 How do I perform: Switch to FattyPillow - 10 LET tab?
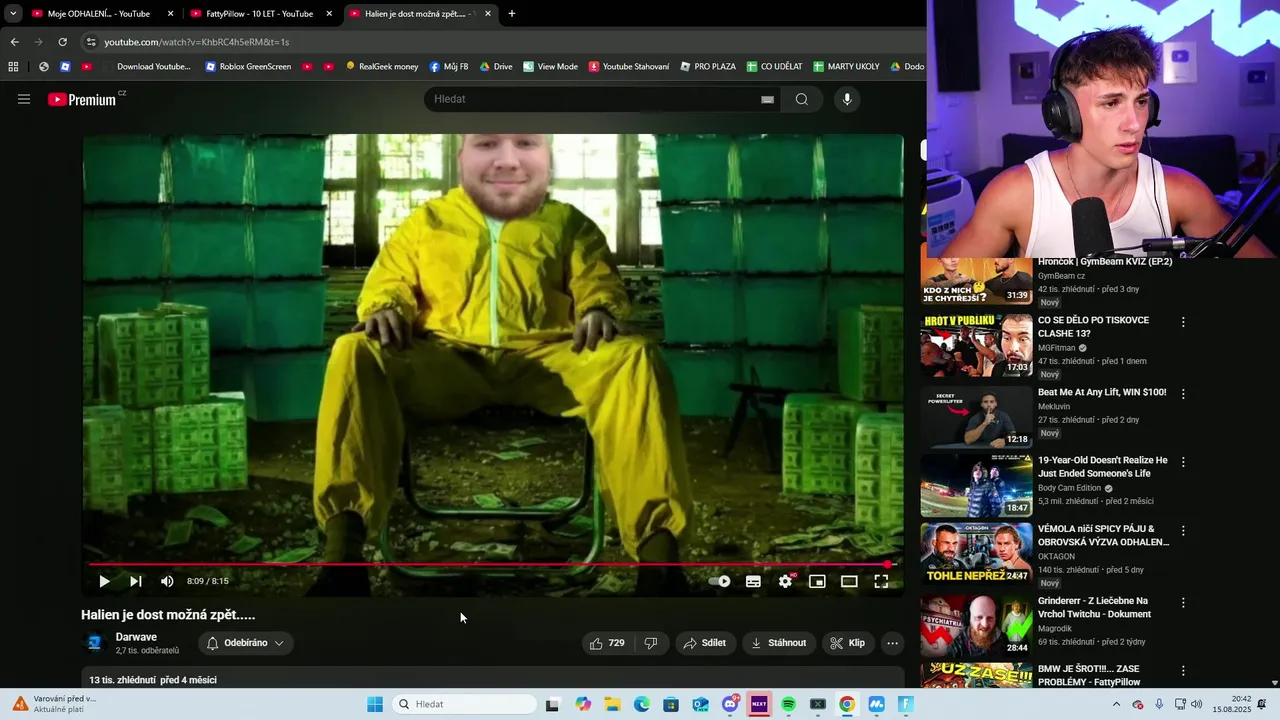coord(259,14)
